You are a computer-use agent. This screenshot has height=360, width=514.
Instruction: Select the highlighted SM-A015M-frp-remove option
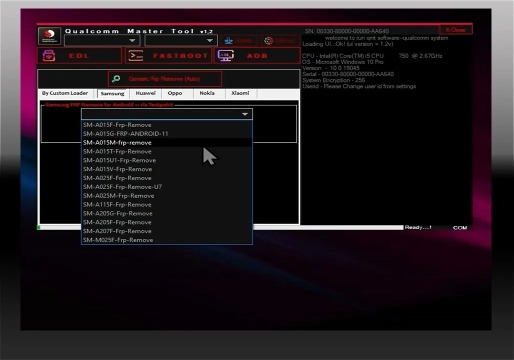tap(167, 143)
